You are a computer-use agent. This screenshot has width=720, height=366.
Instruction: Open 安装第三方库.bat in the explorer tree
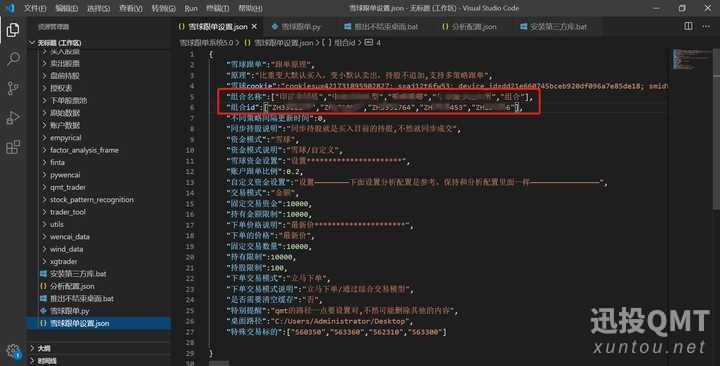[x=78, y=274]
